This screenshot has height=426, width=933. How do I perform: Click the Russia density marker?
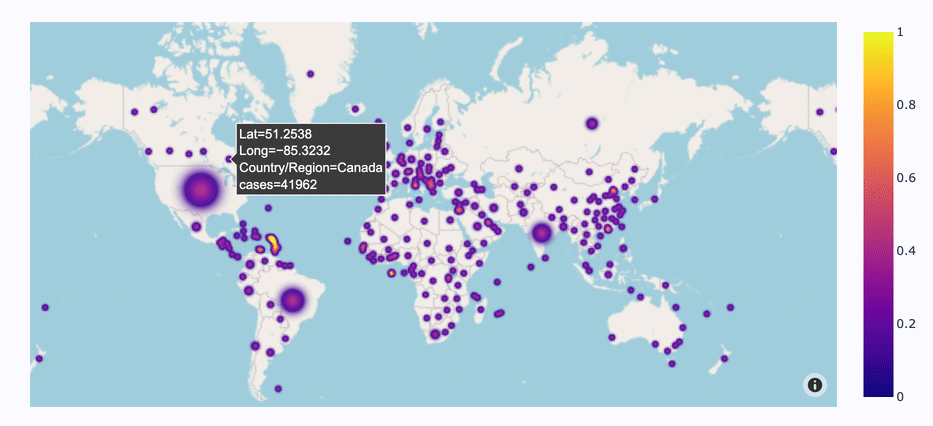pyautogui.click(x=591, y=124)
